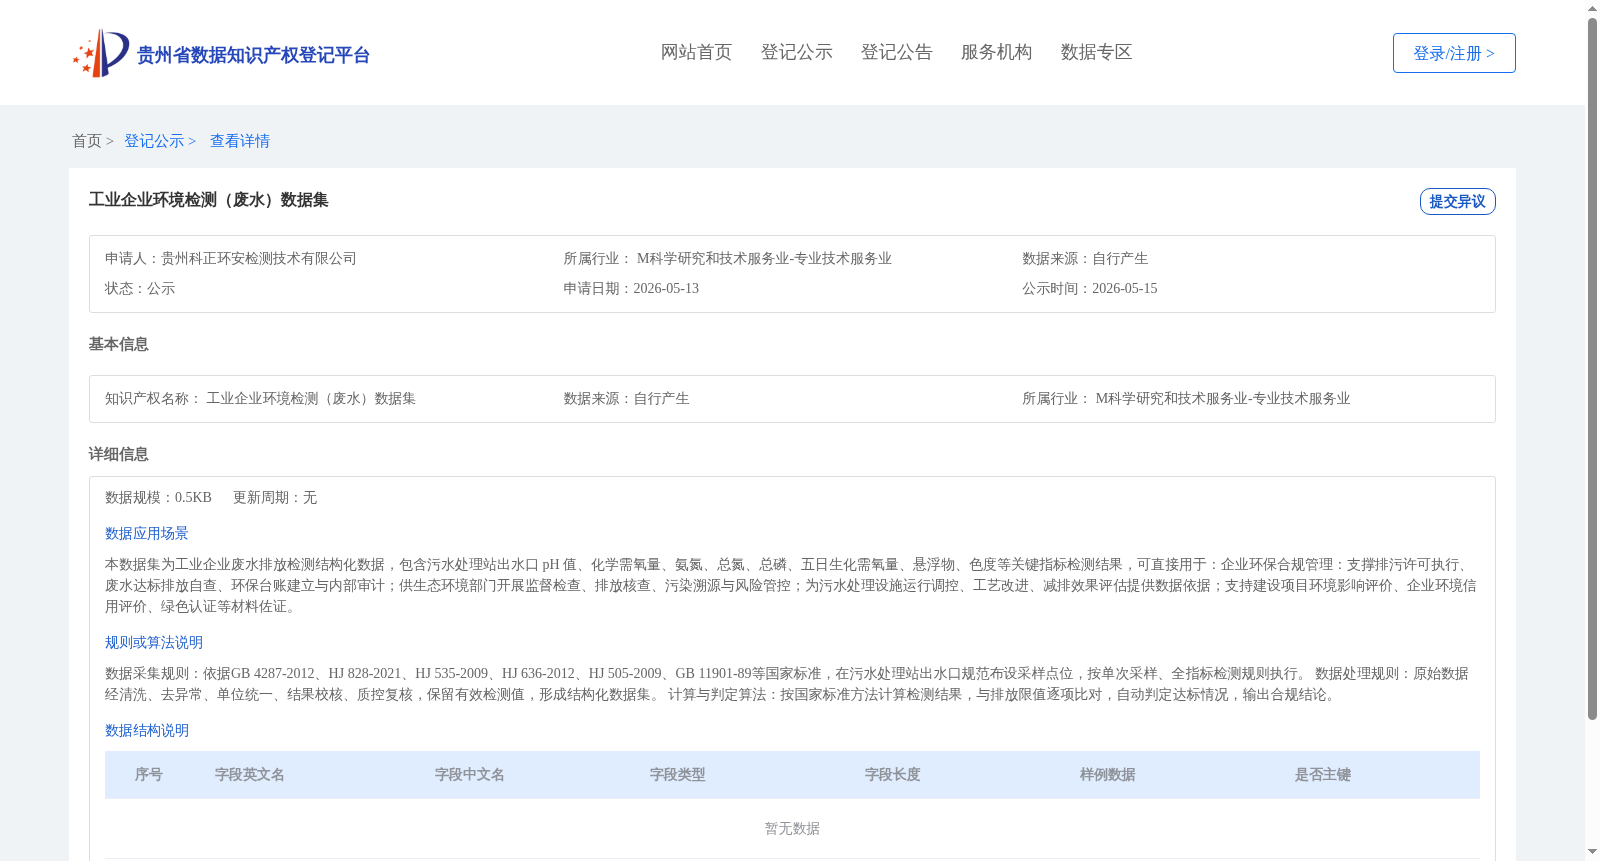Click 查看详情 breadcrumb item

click(240, 141)
